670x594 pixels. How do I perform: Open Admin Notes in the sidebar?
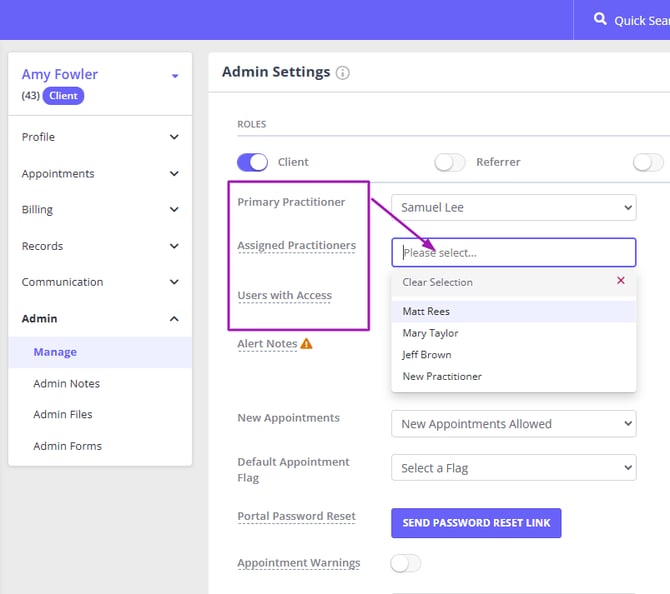[67, 384]
